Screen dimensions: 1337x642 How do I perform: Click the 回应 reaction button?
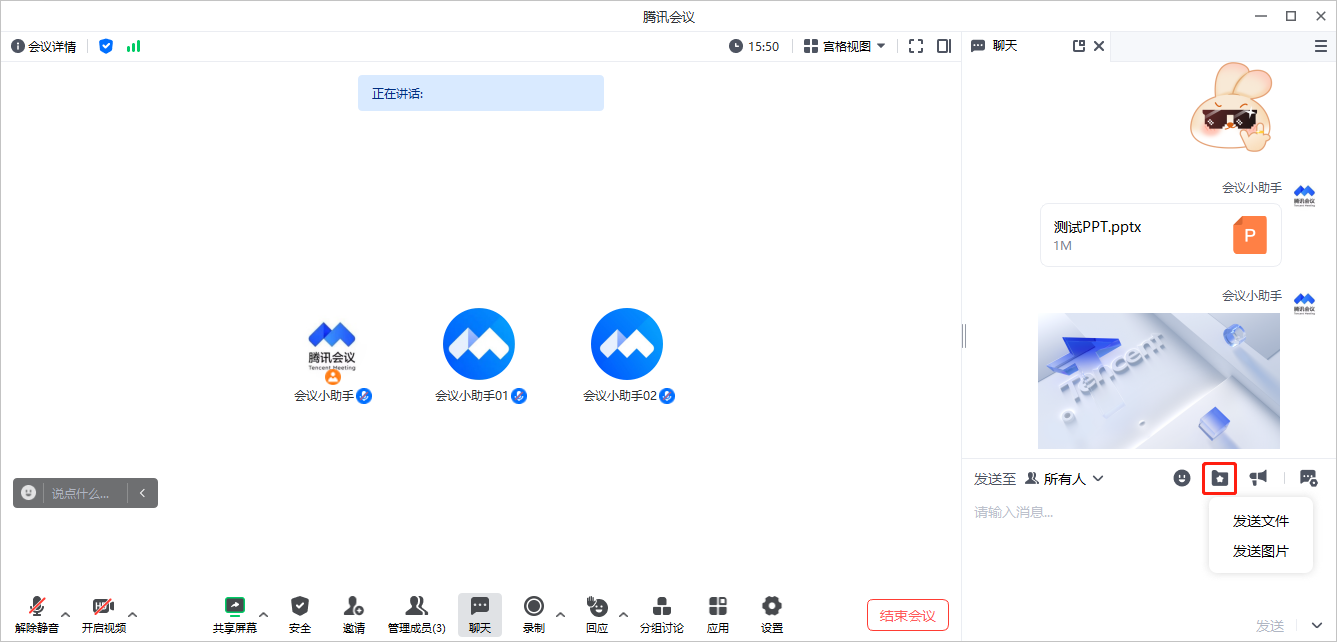(x=597, y=615)
